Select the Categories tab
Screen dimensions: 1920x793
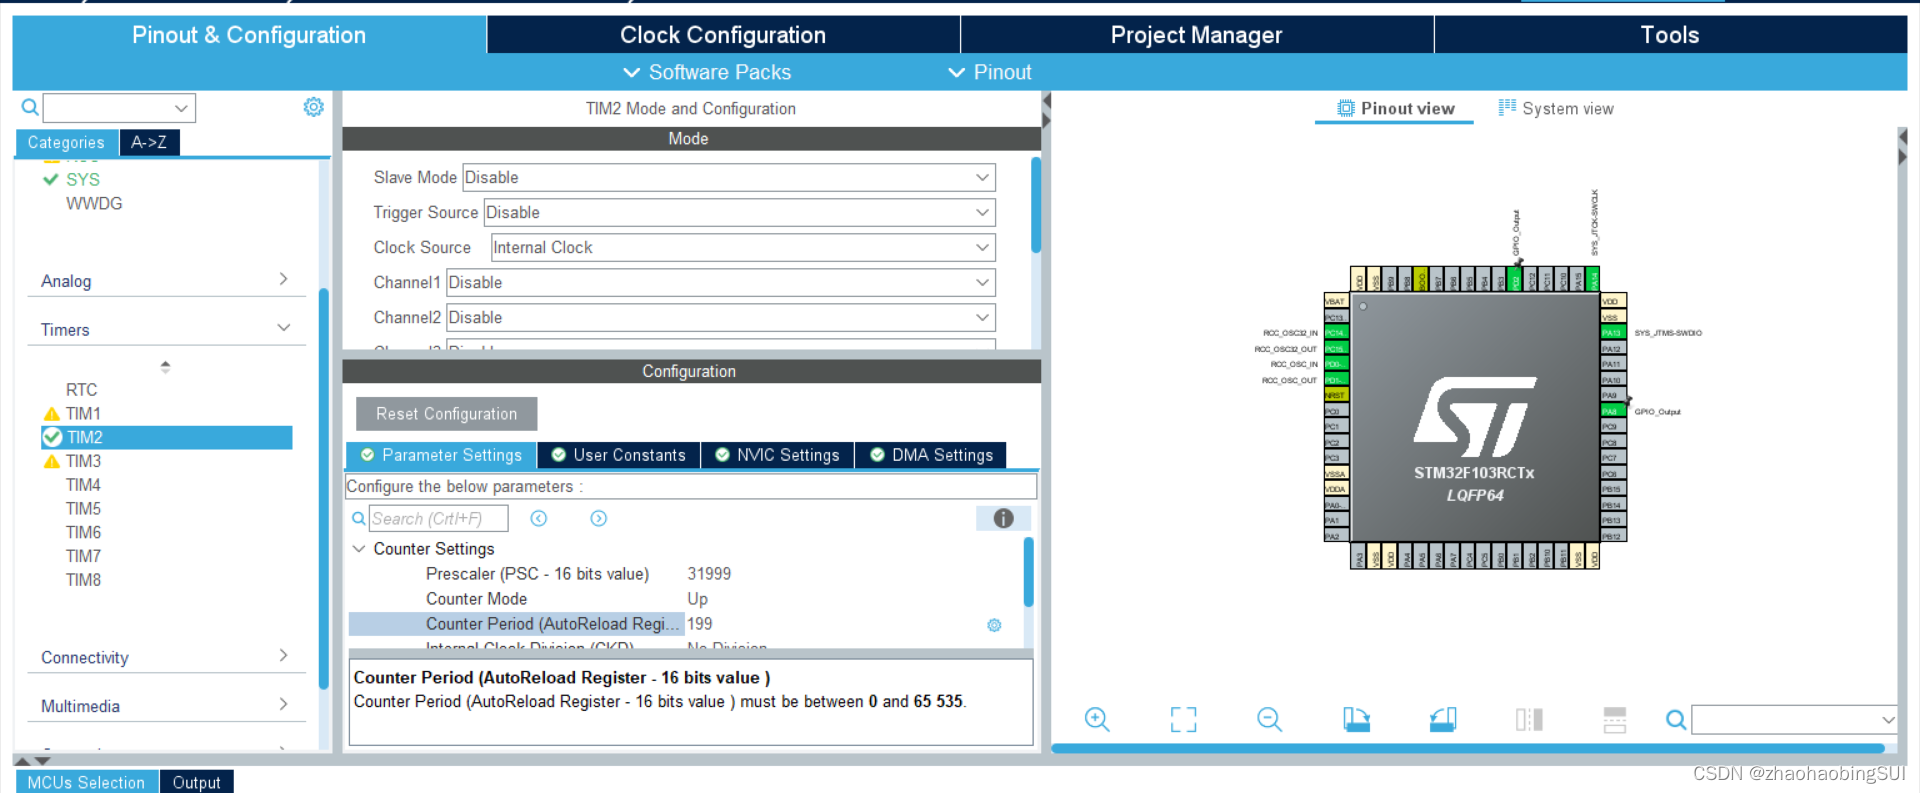click(66, 142)
